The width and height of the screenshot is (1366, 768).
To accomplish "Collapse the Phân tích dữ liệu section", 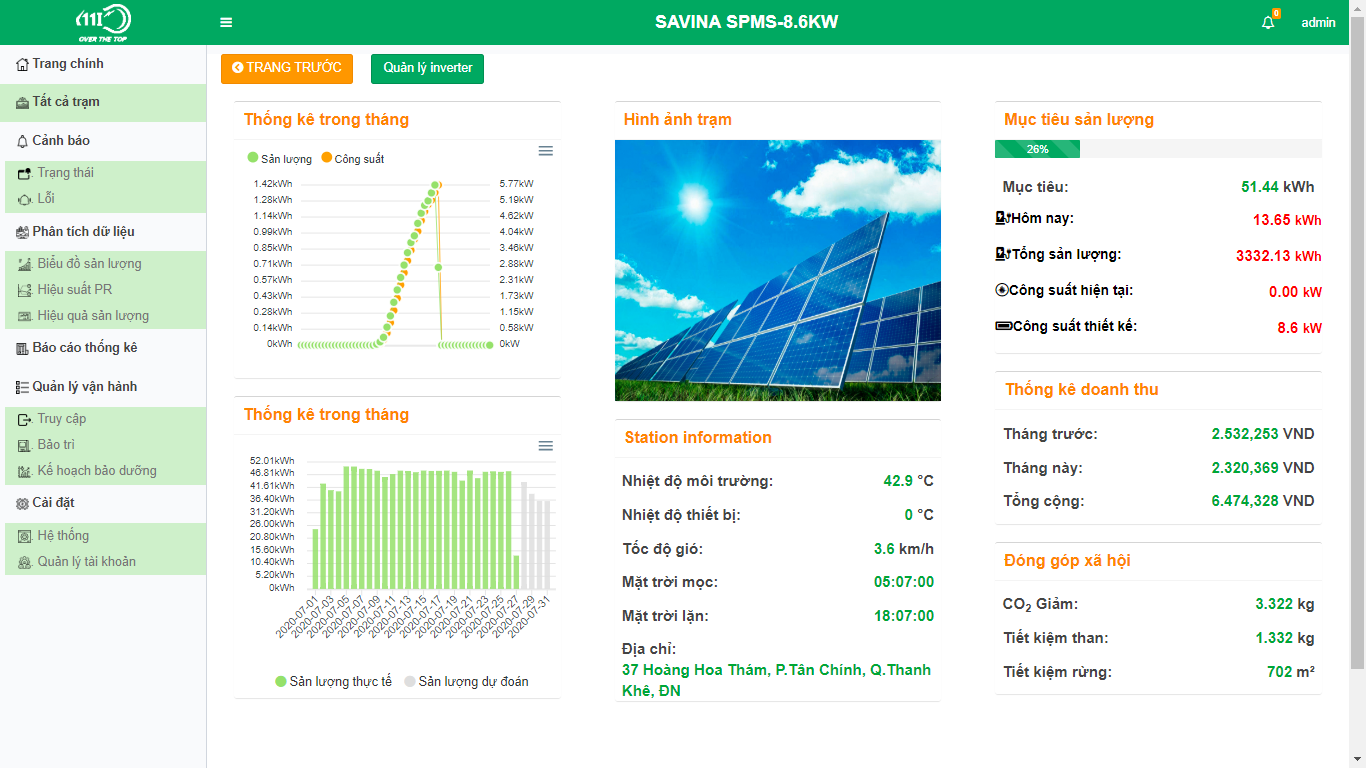I will coord(83,232).
